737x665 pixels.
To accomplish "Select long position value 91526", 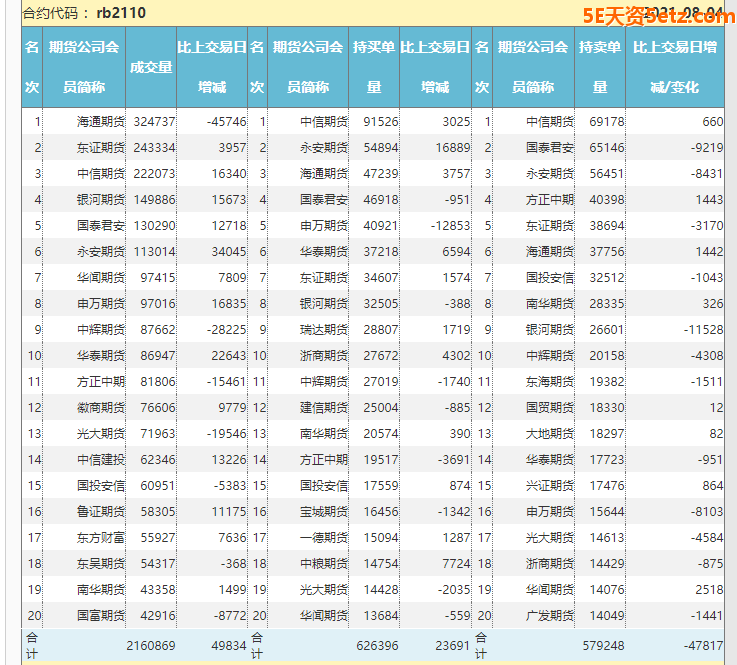I will [x=381, y=122].
